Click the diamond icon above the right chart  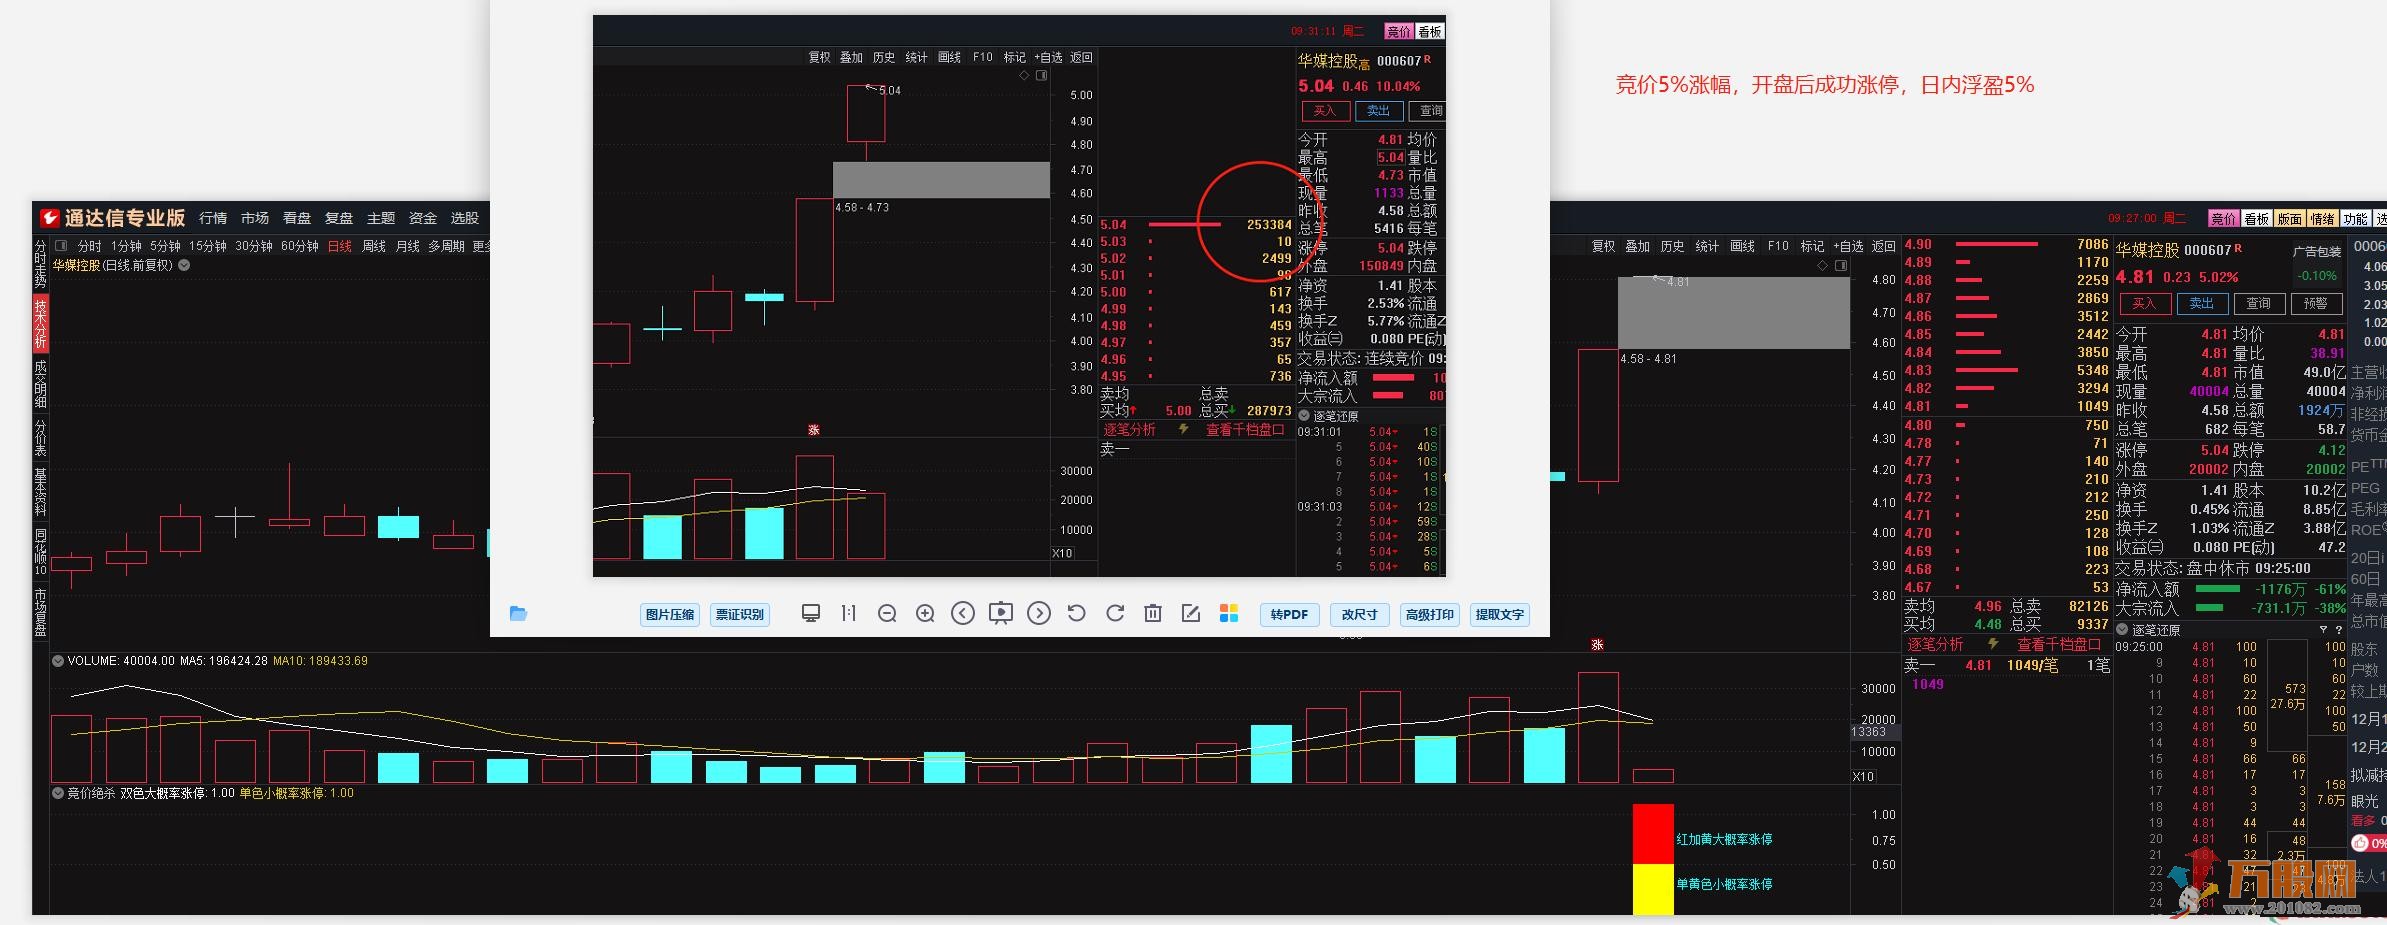click(x=1822, y=265)
